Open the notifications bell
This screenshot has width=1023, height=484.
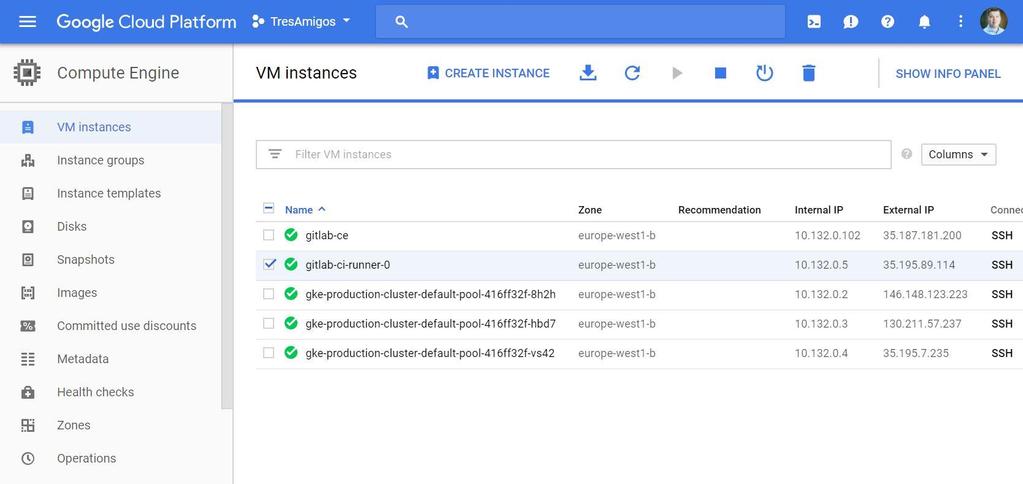[x=924, y=22]
